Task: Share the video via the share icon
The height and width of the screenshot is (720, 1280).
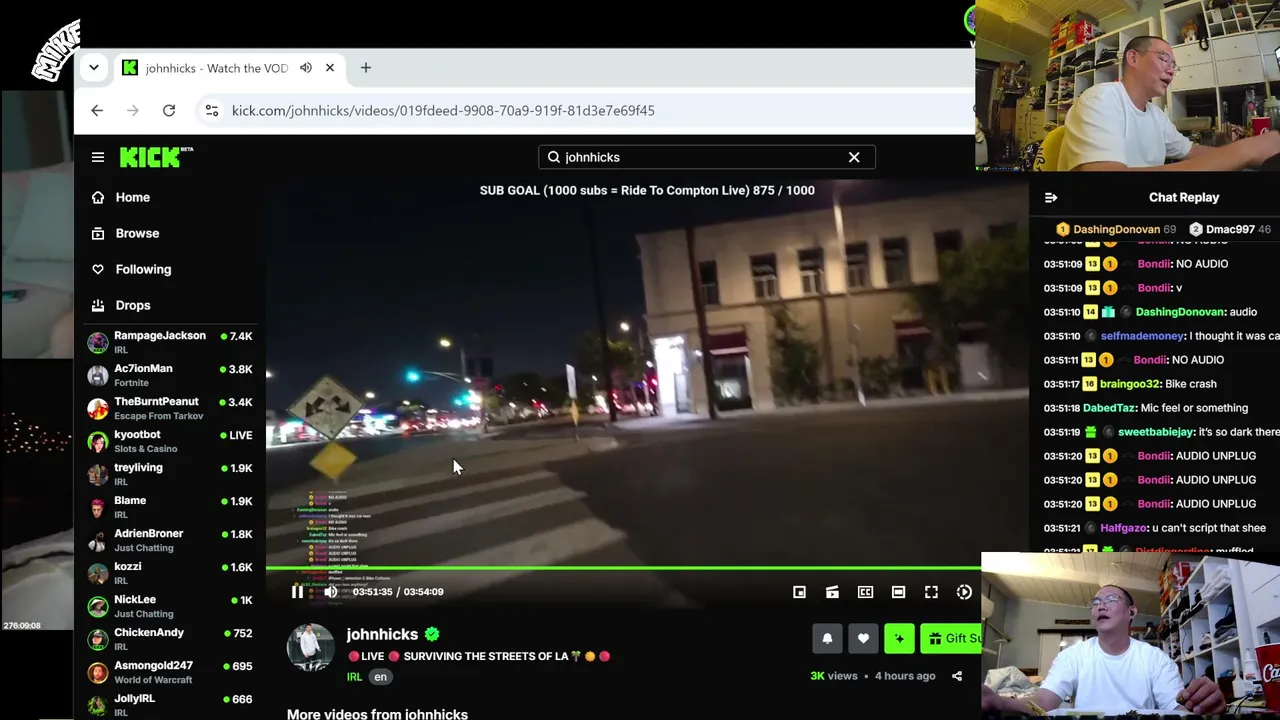Action: coord(957,676)
